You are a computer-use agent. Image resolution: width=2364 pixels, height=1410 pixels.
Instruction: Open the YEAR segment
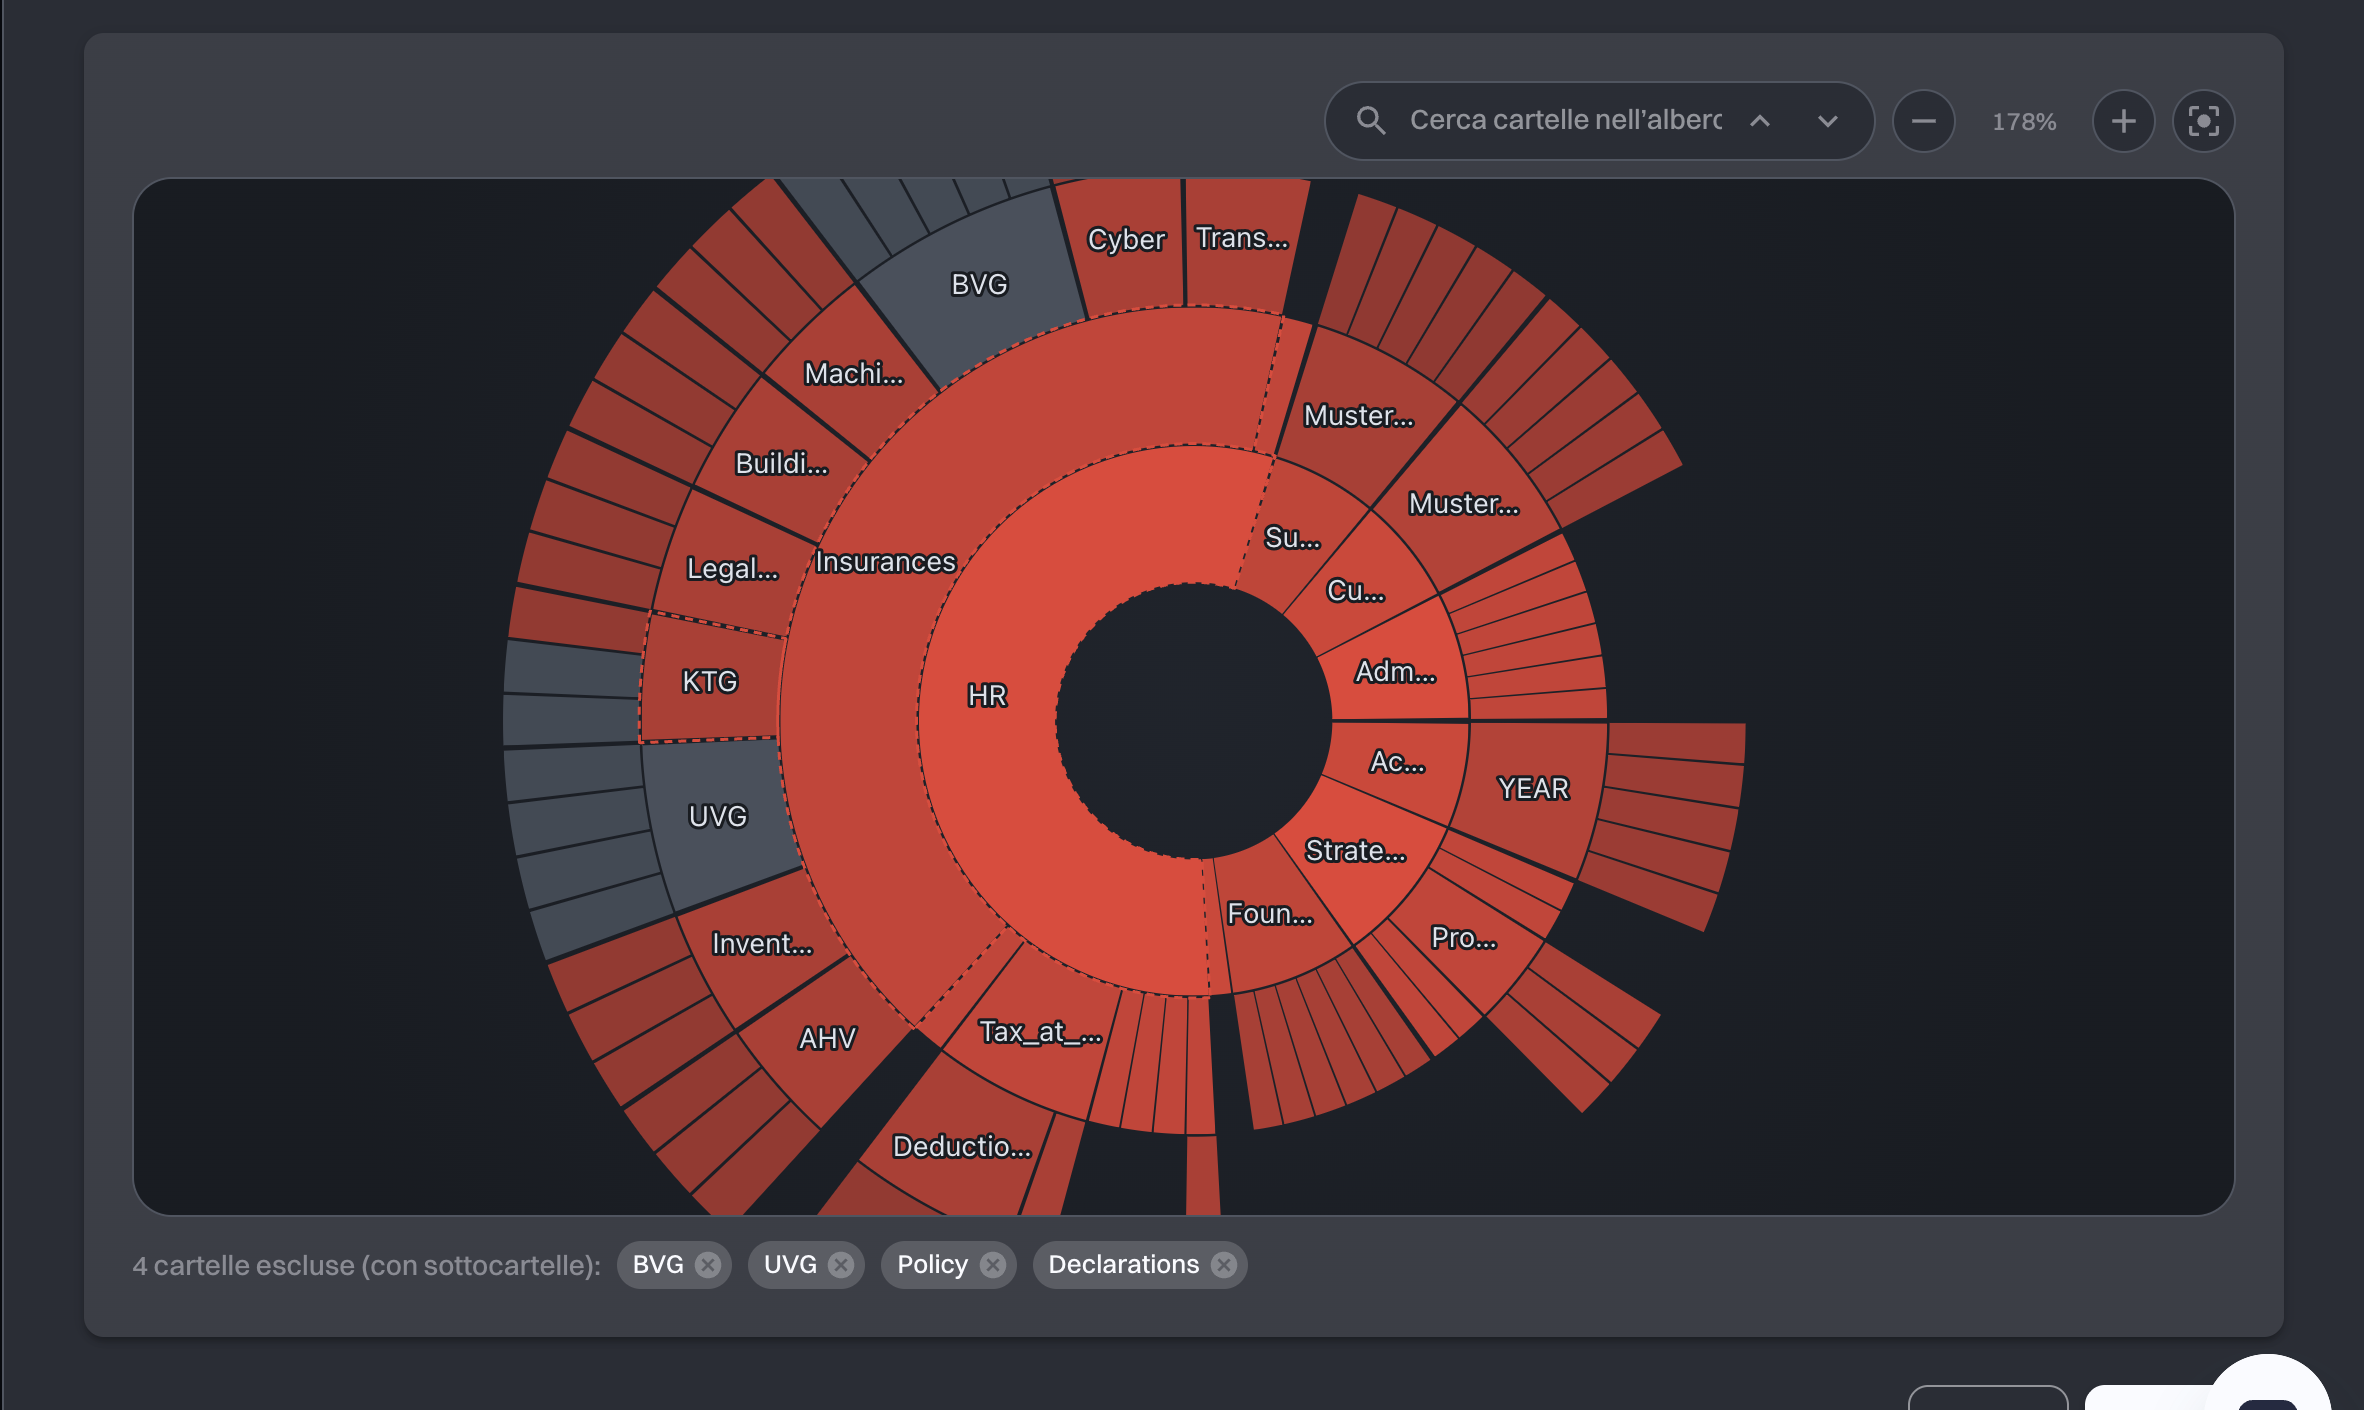click(x=1533, y=789)
